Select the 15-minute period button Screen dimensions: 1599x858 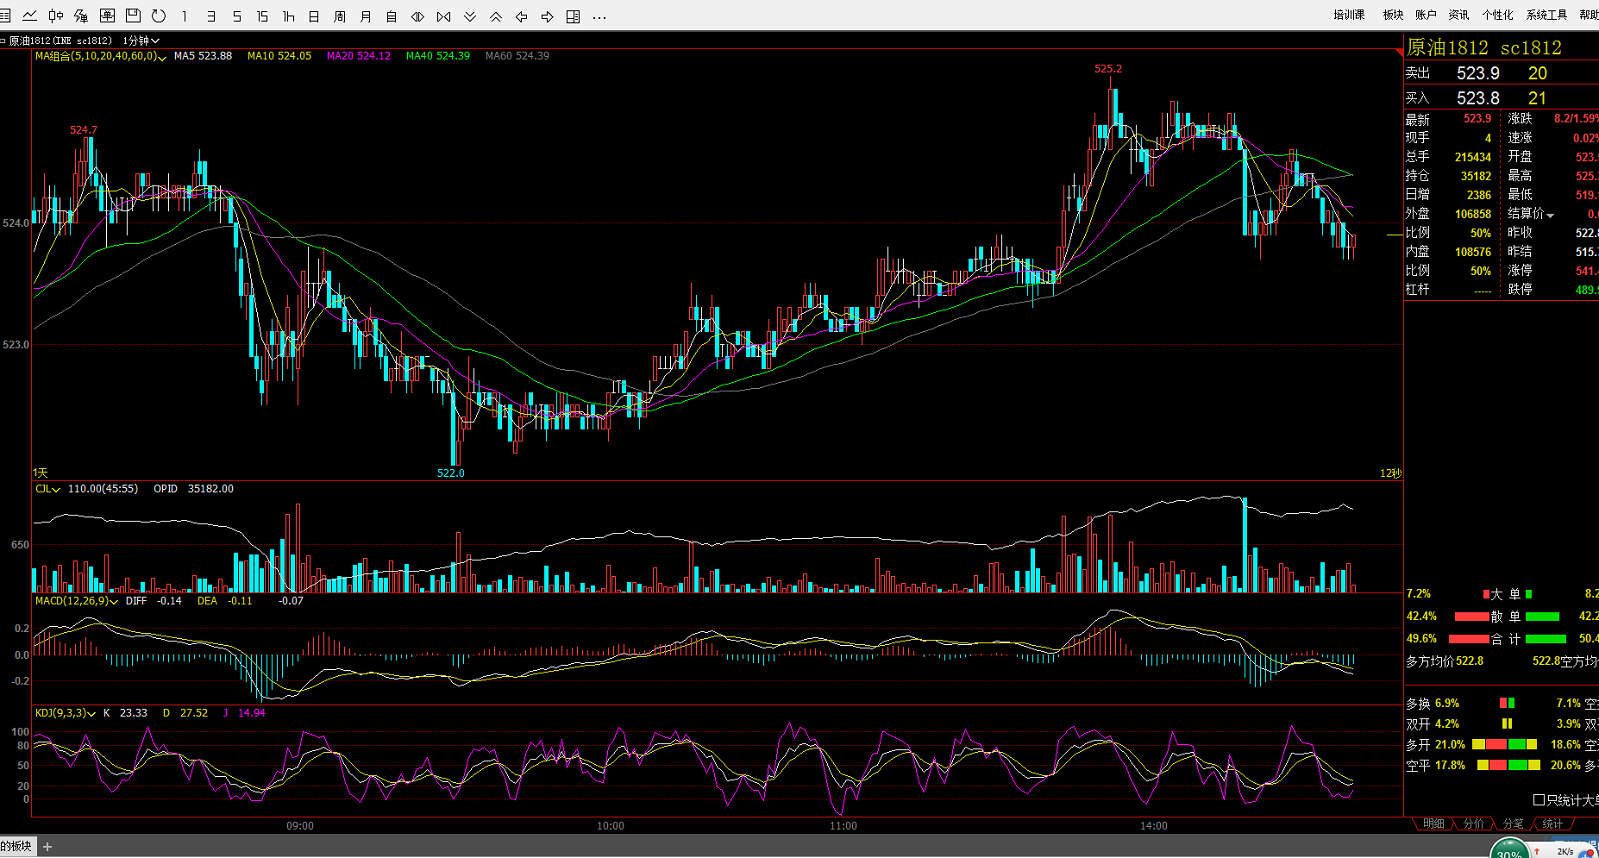click(262, 17)
